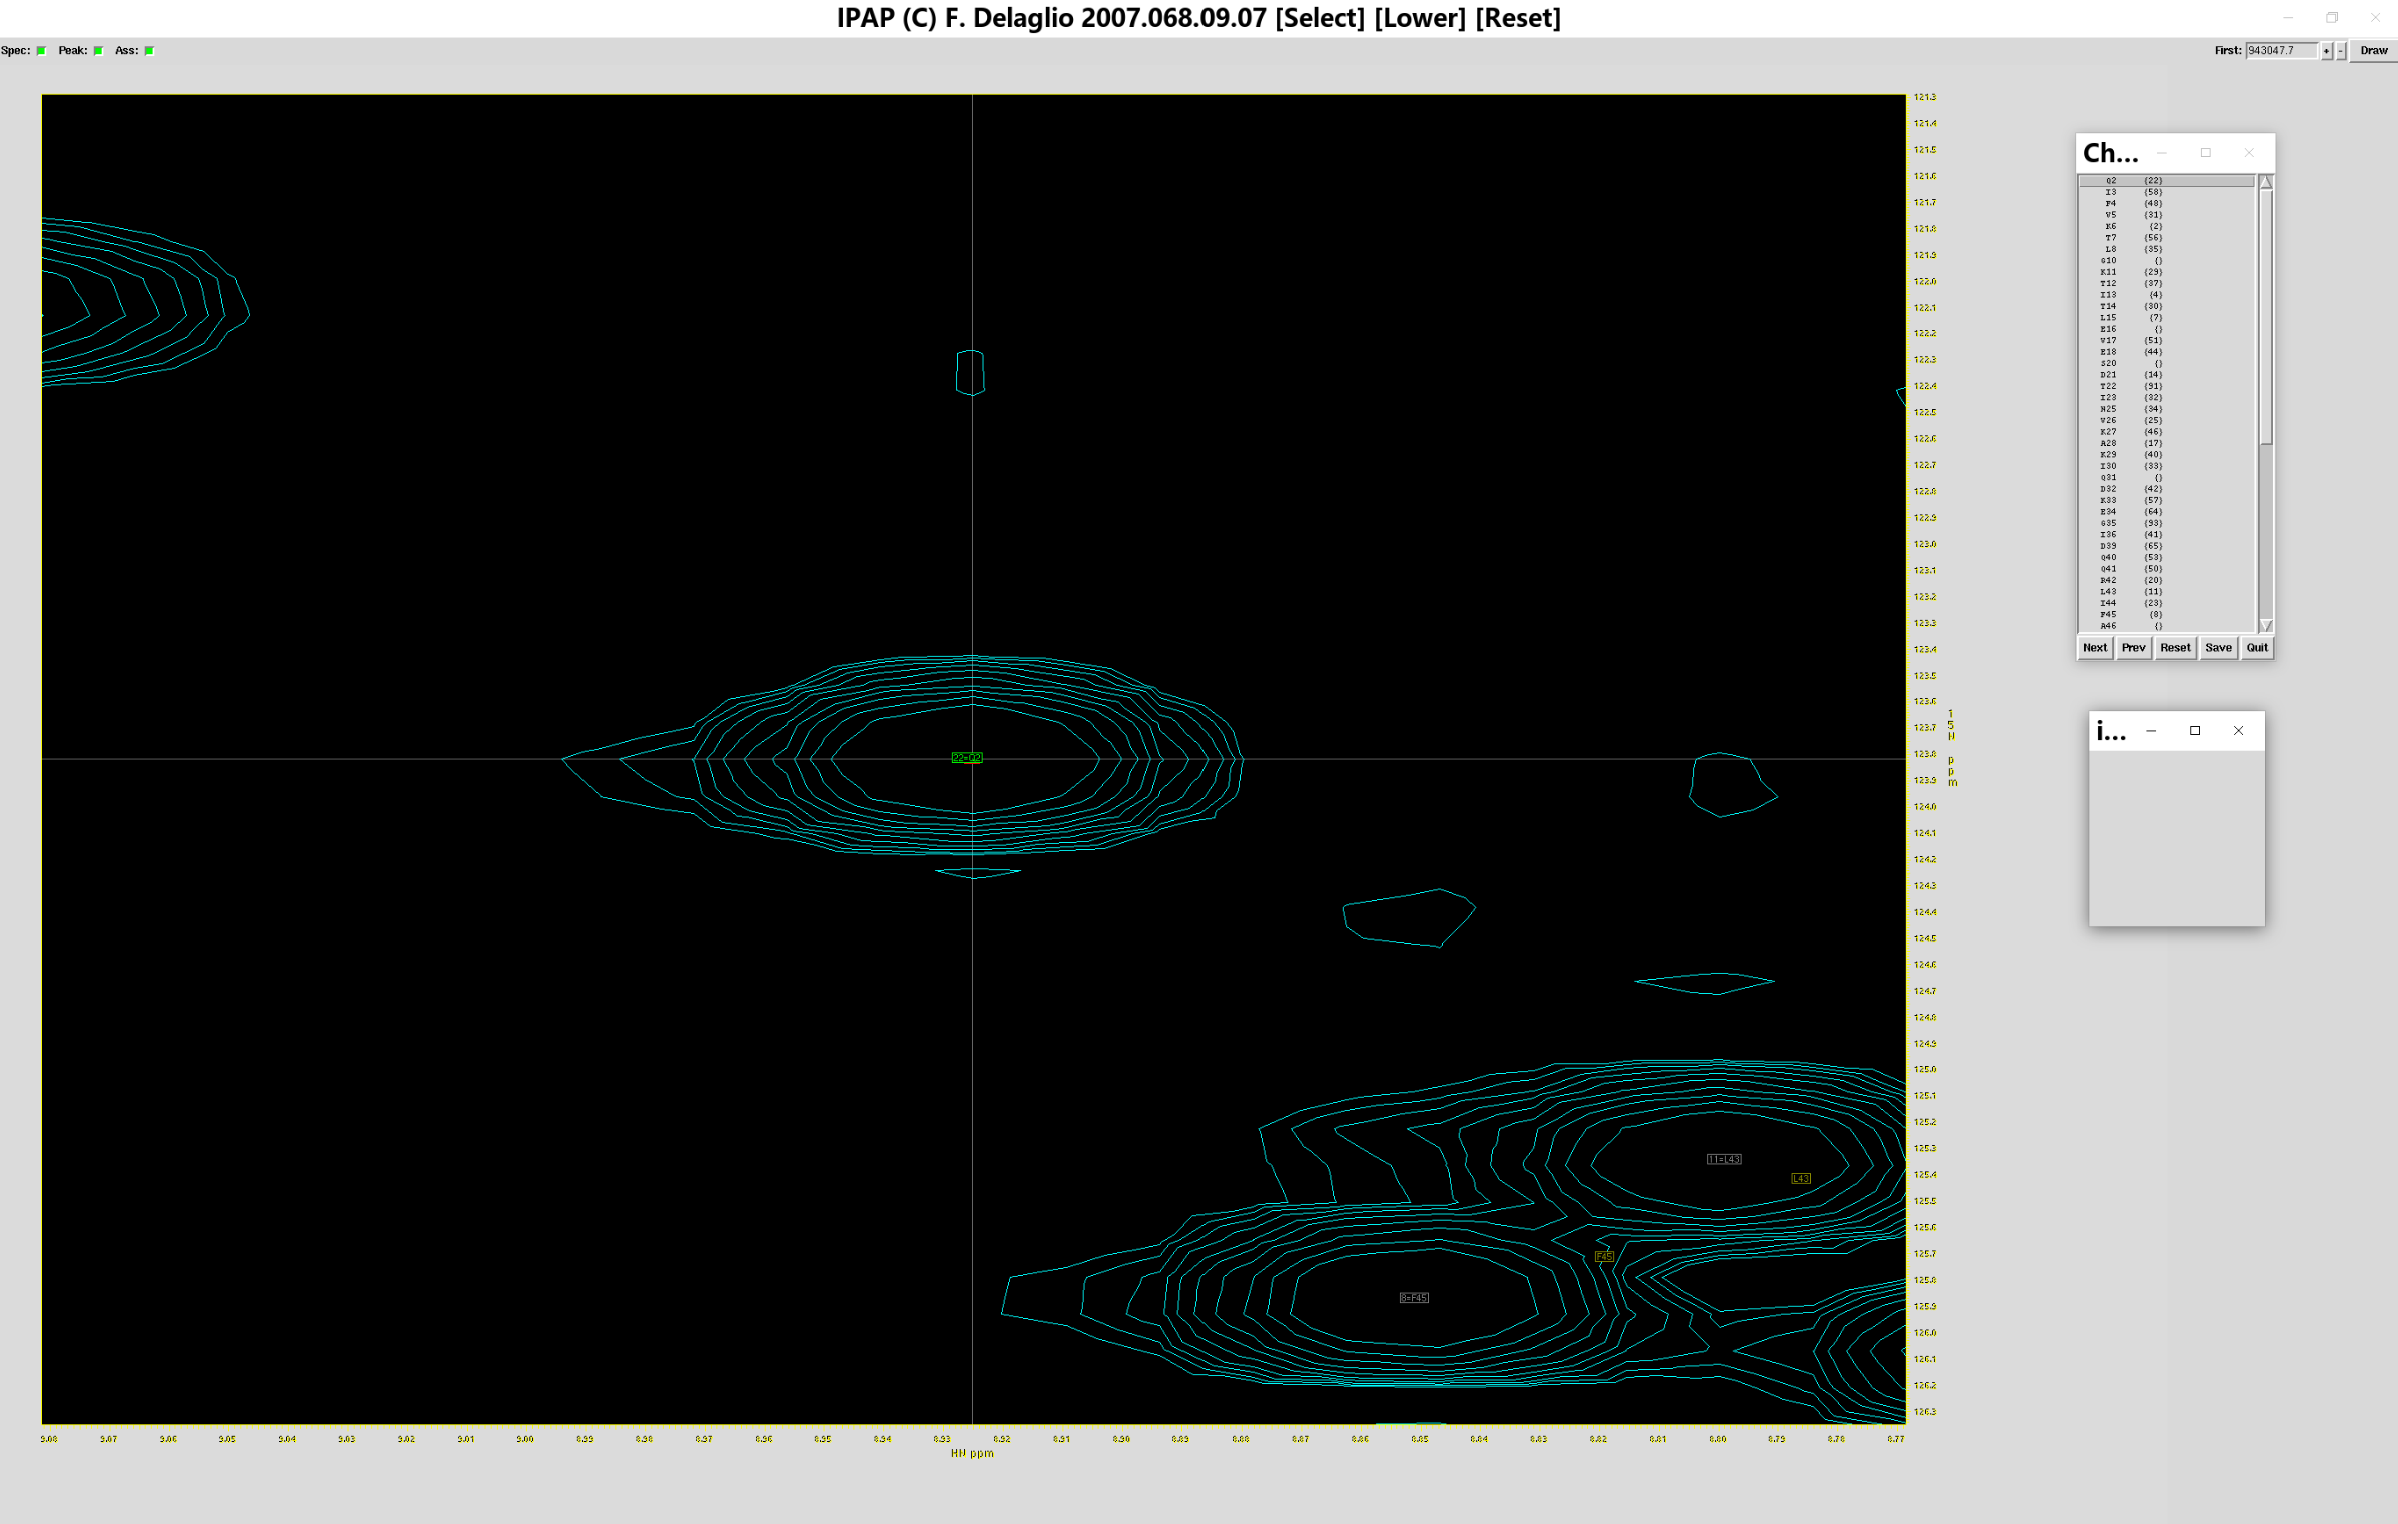The image size is (2398, 1524).
Task: Toggle the Peak display checkbox
Action: click(98, 51)
